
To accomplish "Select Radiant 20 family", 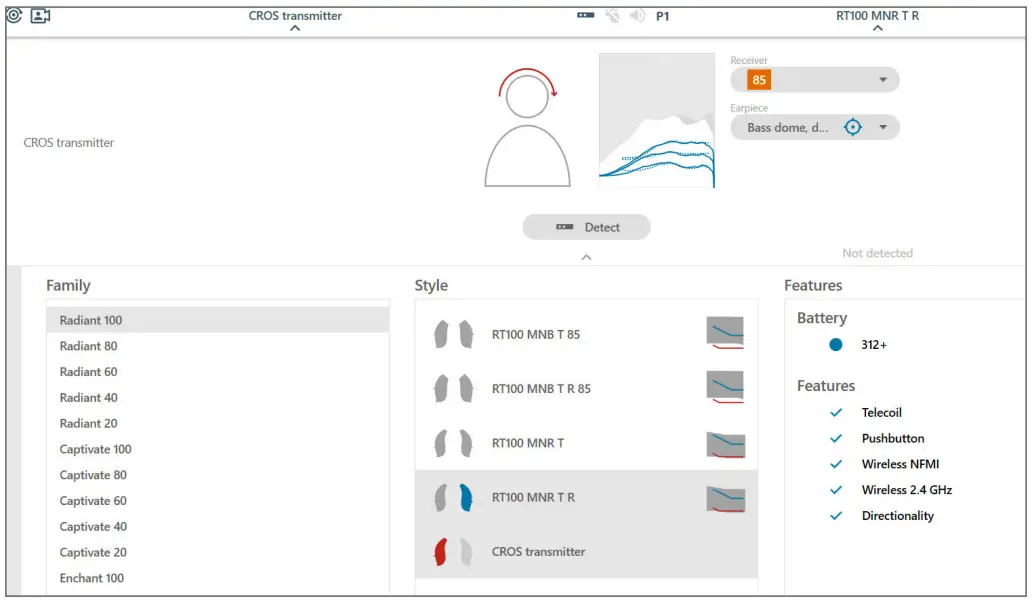I will 218,423.
